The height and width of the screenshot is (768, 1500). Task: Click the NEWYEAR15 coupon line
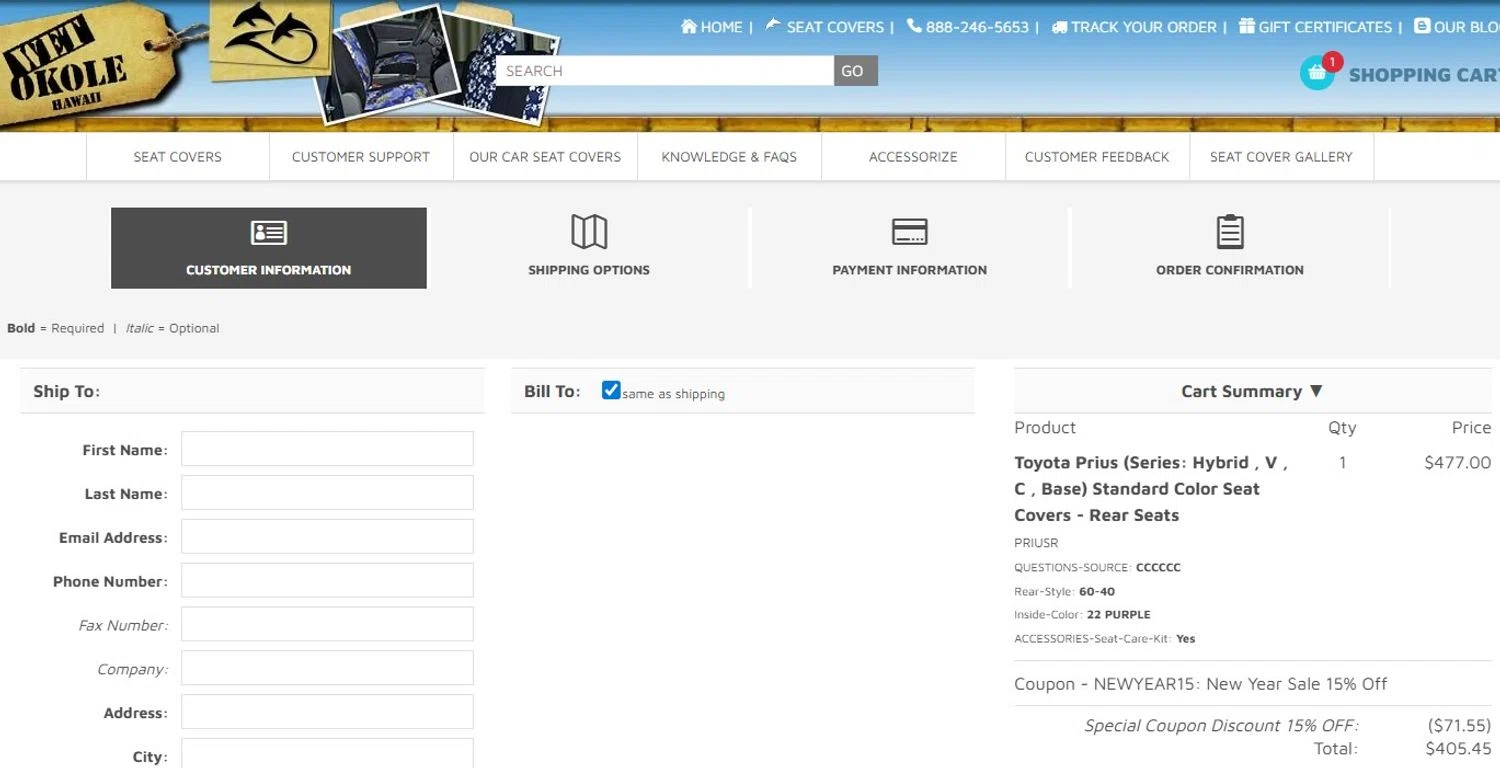pos(1200,684)
